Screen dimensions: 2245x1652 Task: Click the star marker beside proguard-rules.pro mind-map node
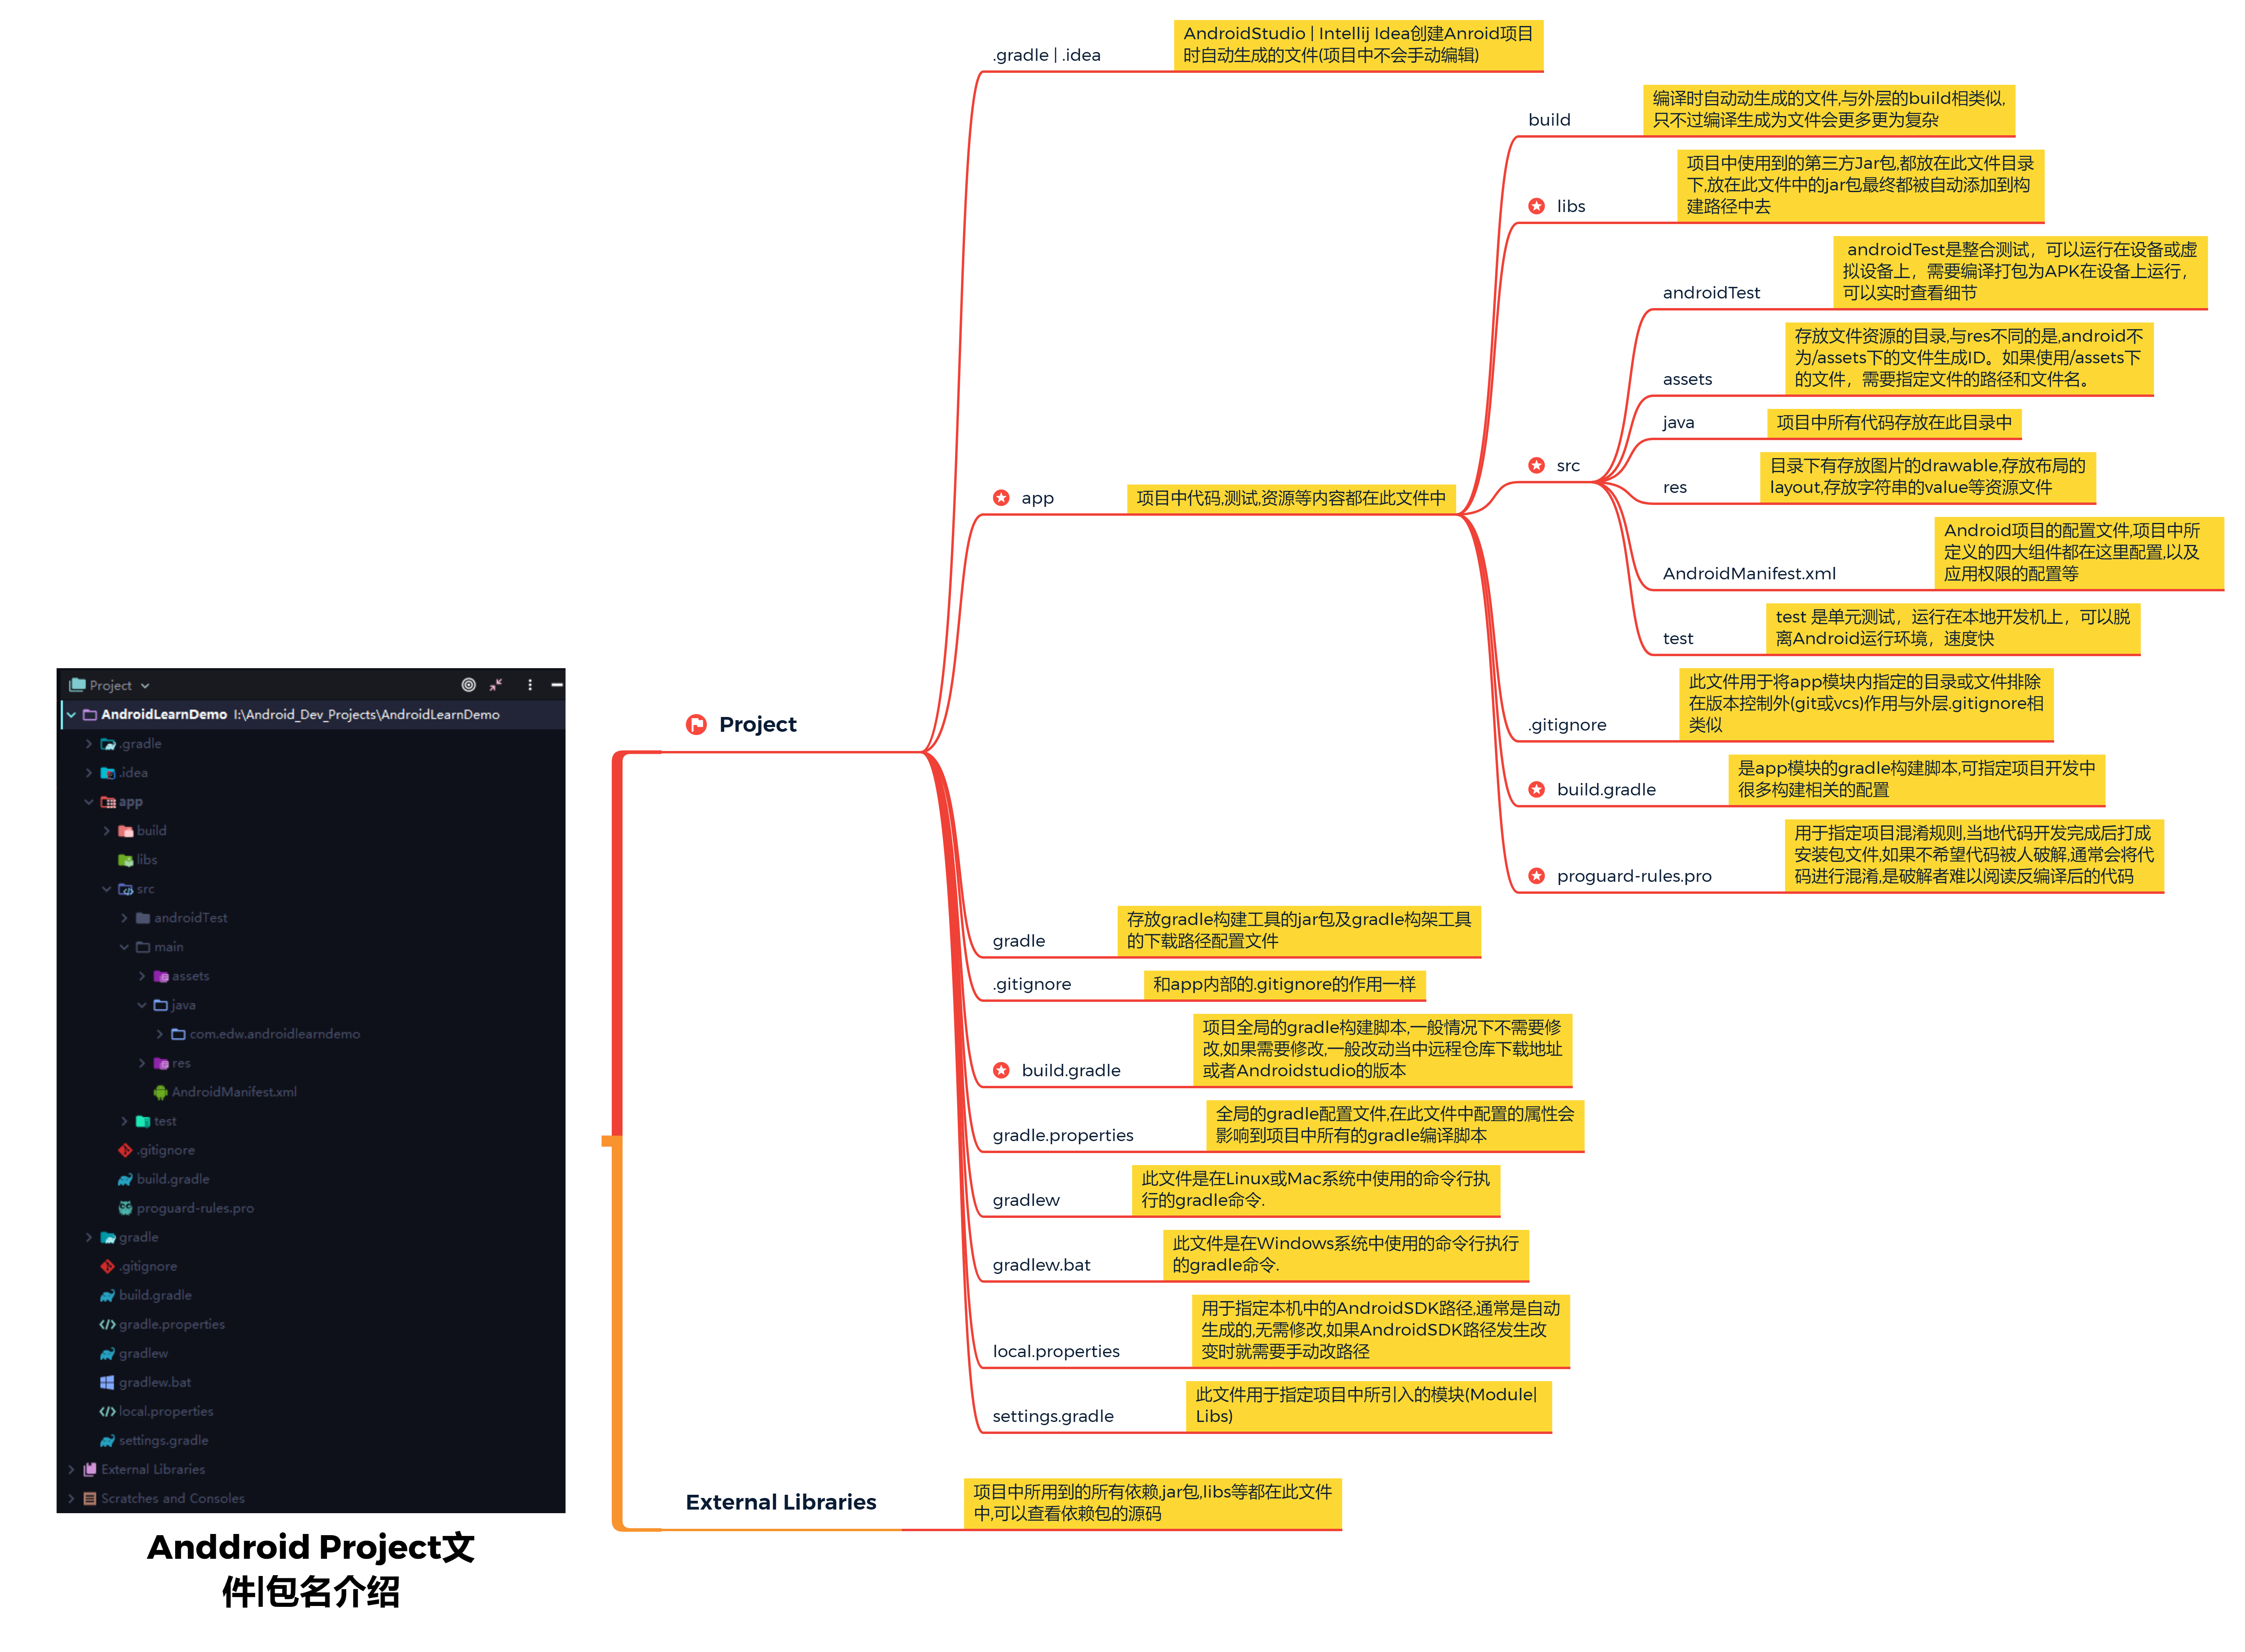point(1536,876)
